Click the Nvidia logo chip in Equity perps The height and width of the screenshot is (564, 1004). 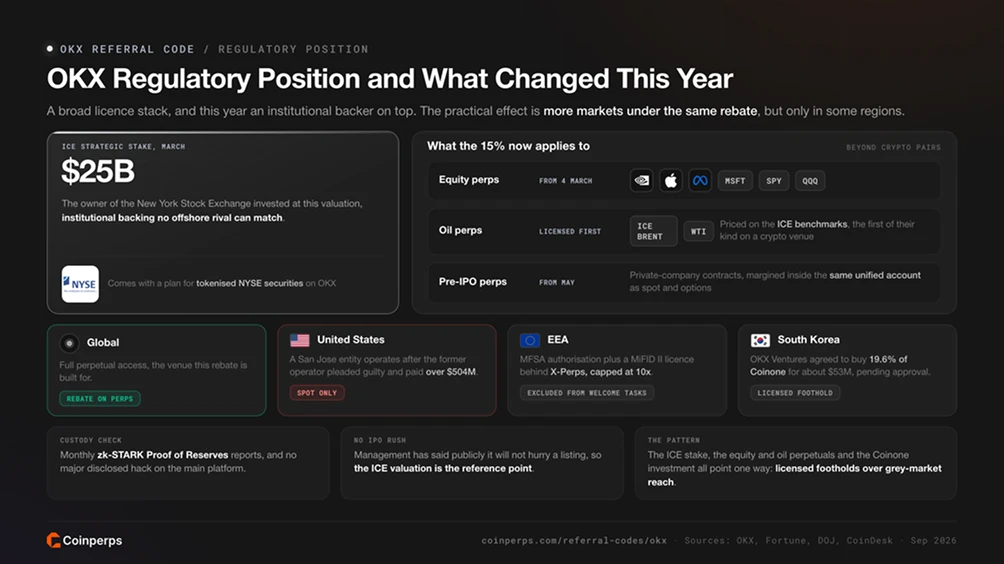tap(642, 181)
